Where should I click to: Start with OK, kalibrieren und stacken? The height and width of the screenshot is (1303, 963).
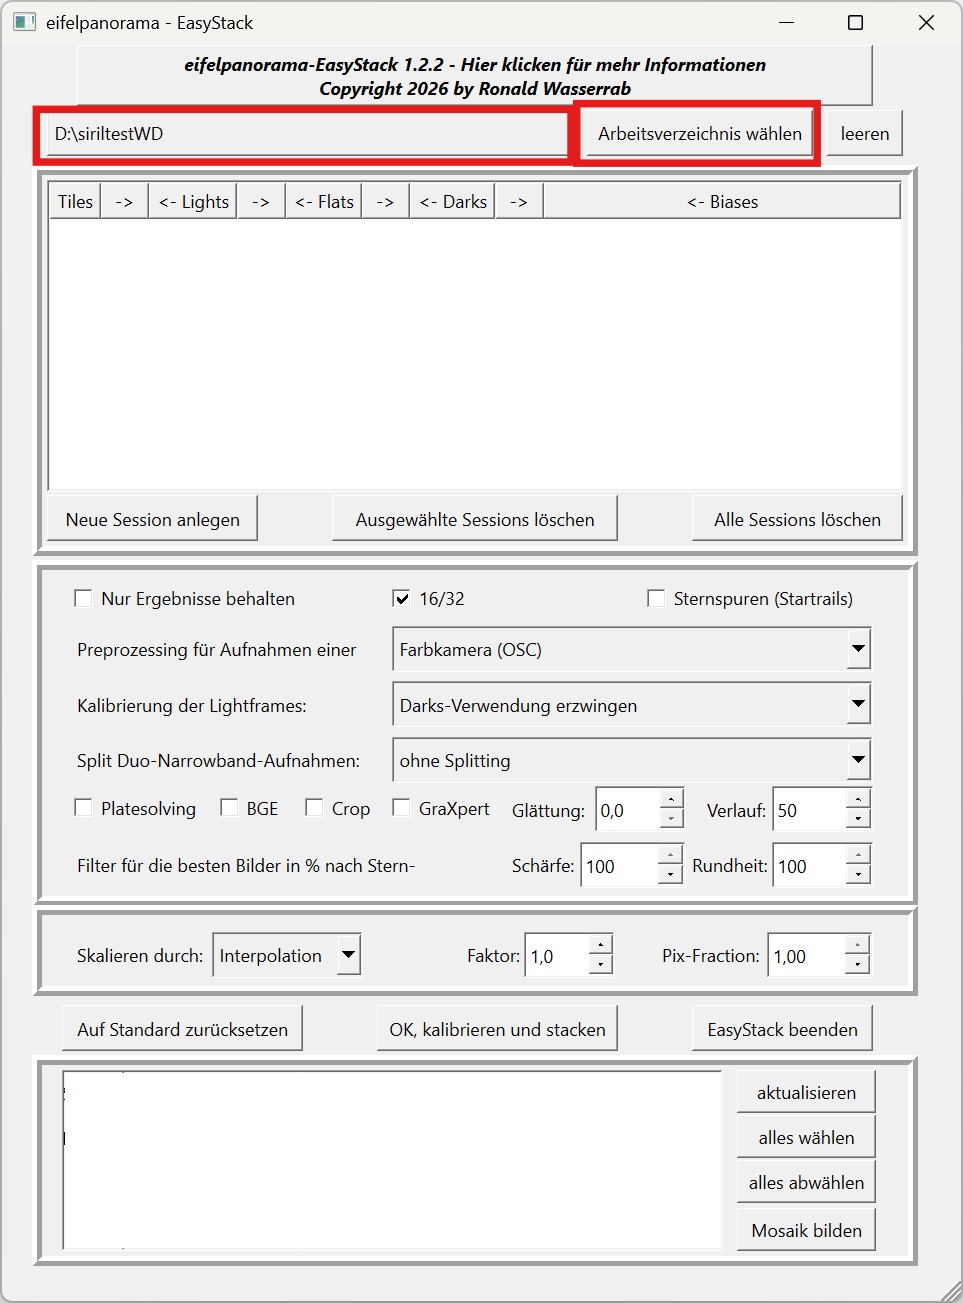point(497,1029)
